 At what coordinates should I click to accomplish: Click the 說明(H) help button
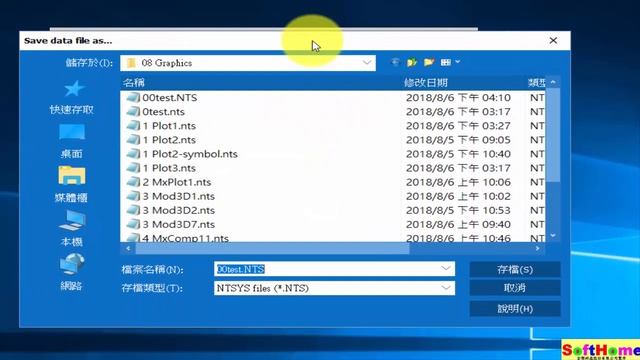click(515, 309)
